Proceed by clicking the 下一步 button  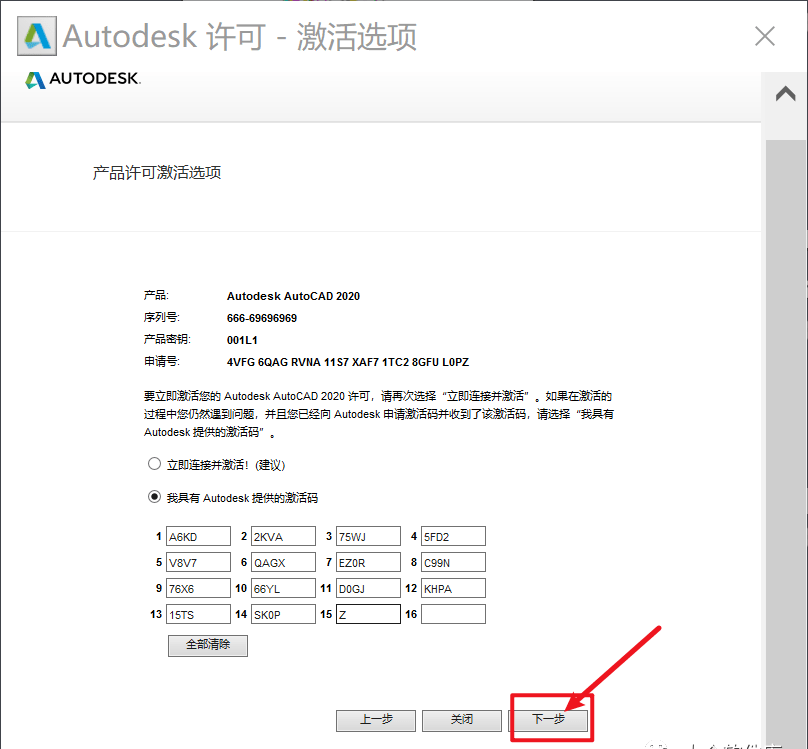click(548, 720)
